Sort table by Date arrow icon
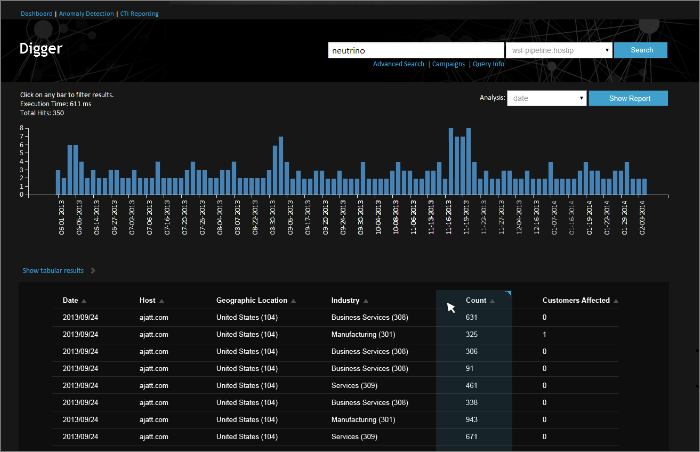 84,301
